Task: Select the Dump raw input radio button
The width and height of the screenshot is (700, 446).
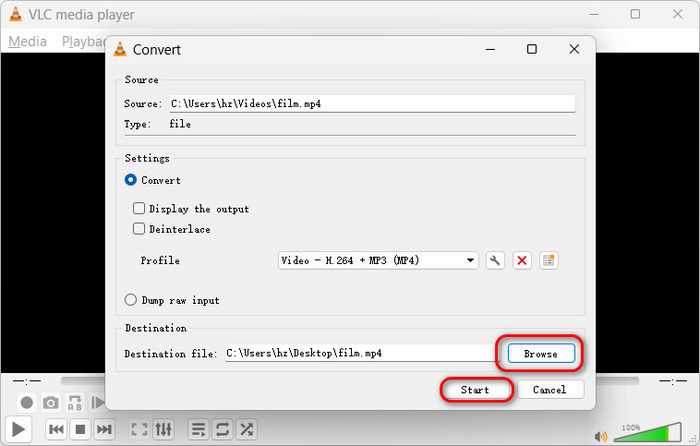Action: coord(130,300)
